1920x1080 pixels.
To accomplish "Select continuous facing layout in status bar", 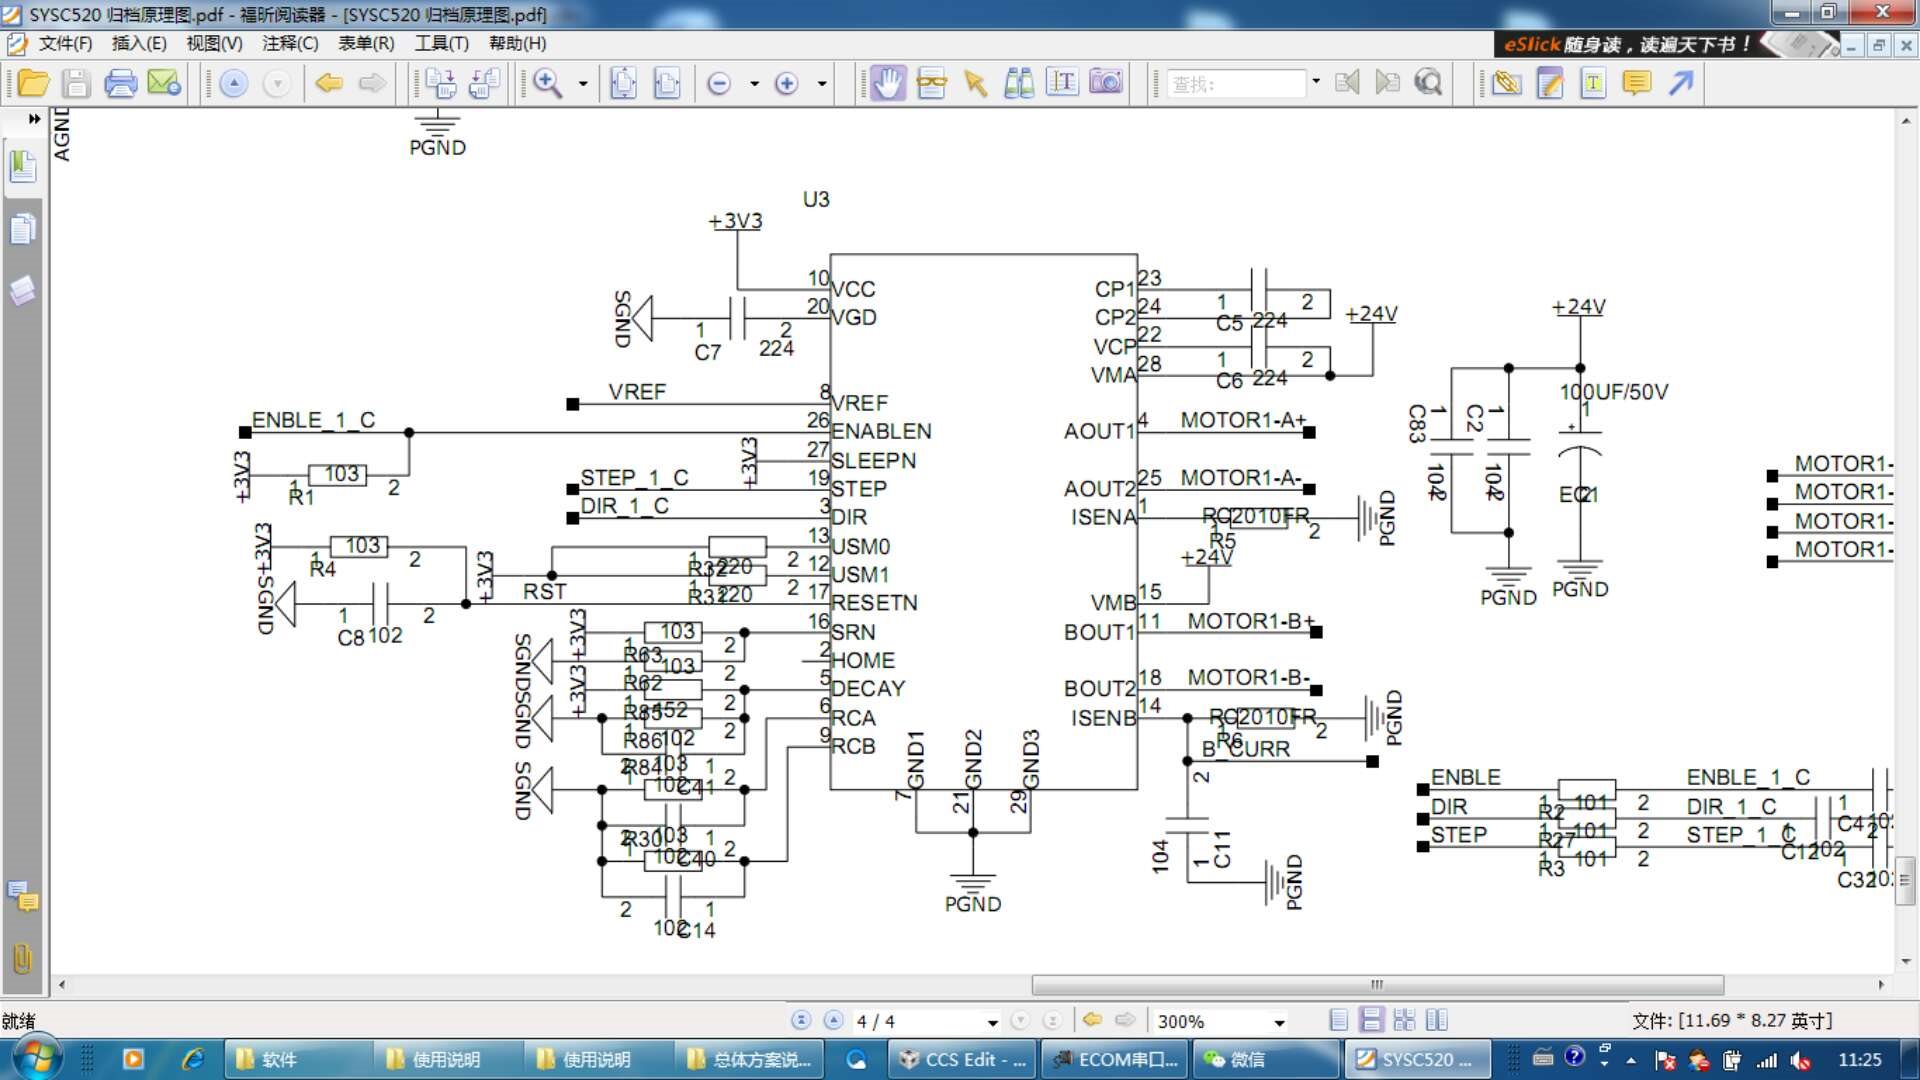I will [x=1404, y=1020].
